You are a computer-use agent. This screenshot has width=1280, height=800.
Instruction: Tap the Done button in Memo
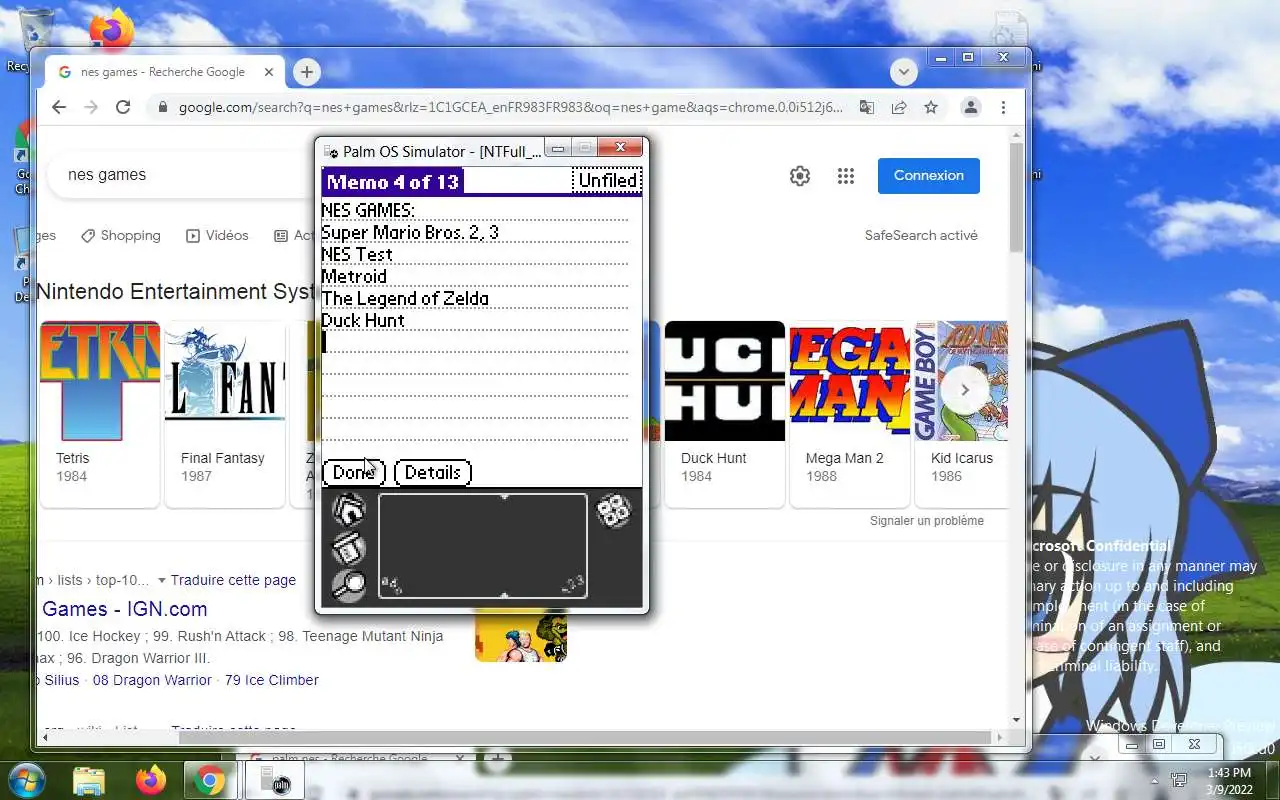(x=354, y=472)
